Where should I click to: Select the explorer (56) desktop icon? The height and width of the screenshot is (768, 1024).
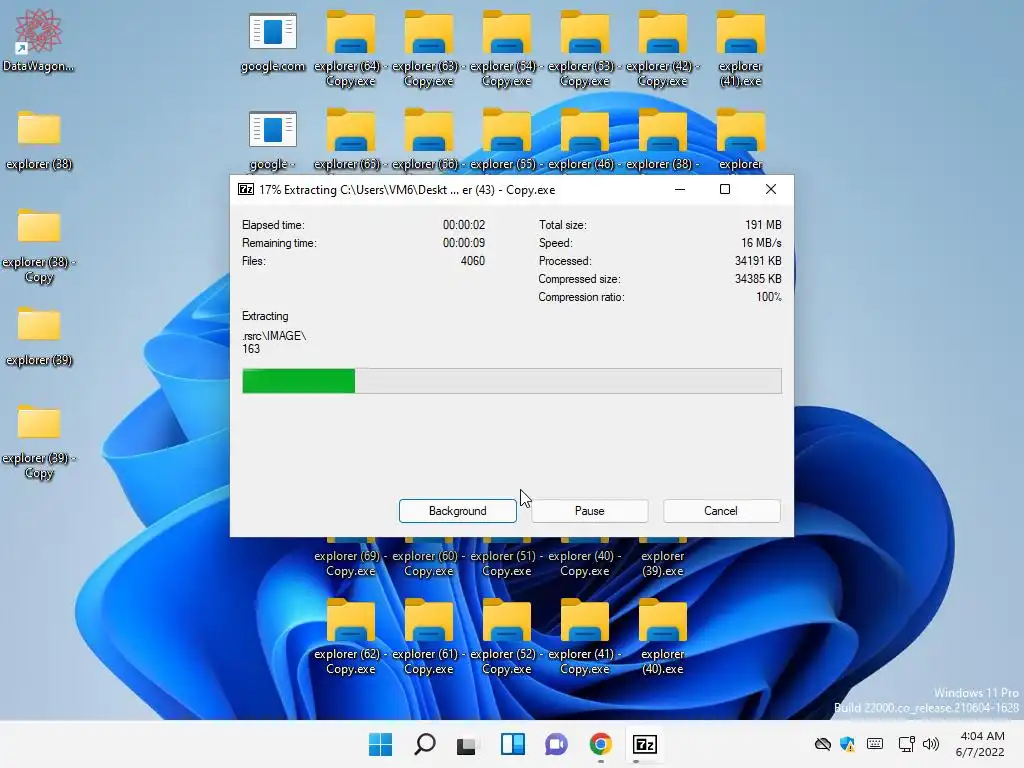coord(428,140)
